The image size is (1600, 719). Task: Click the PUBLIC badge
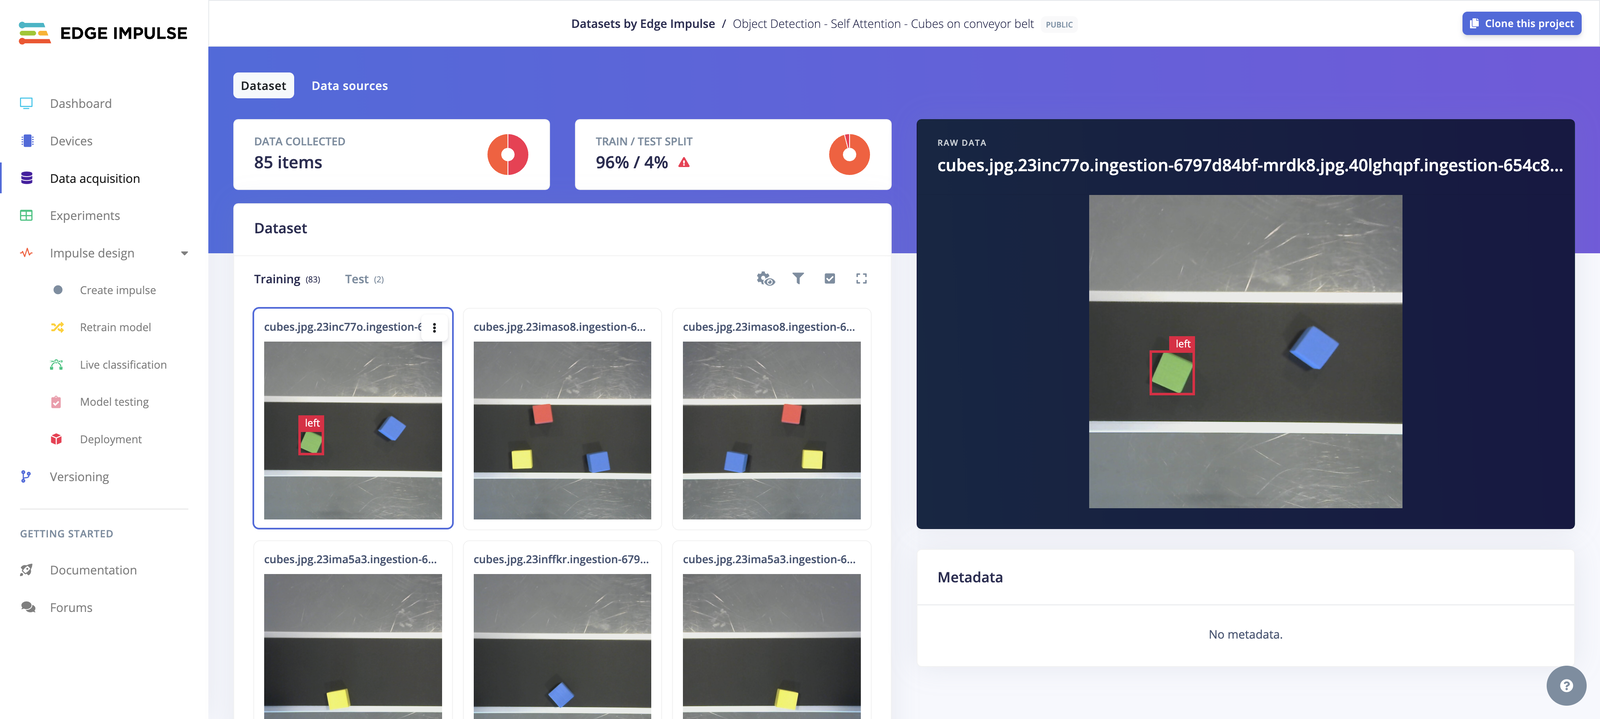[1059, 25]
